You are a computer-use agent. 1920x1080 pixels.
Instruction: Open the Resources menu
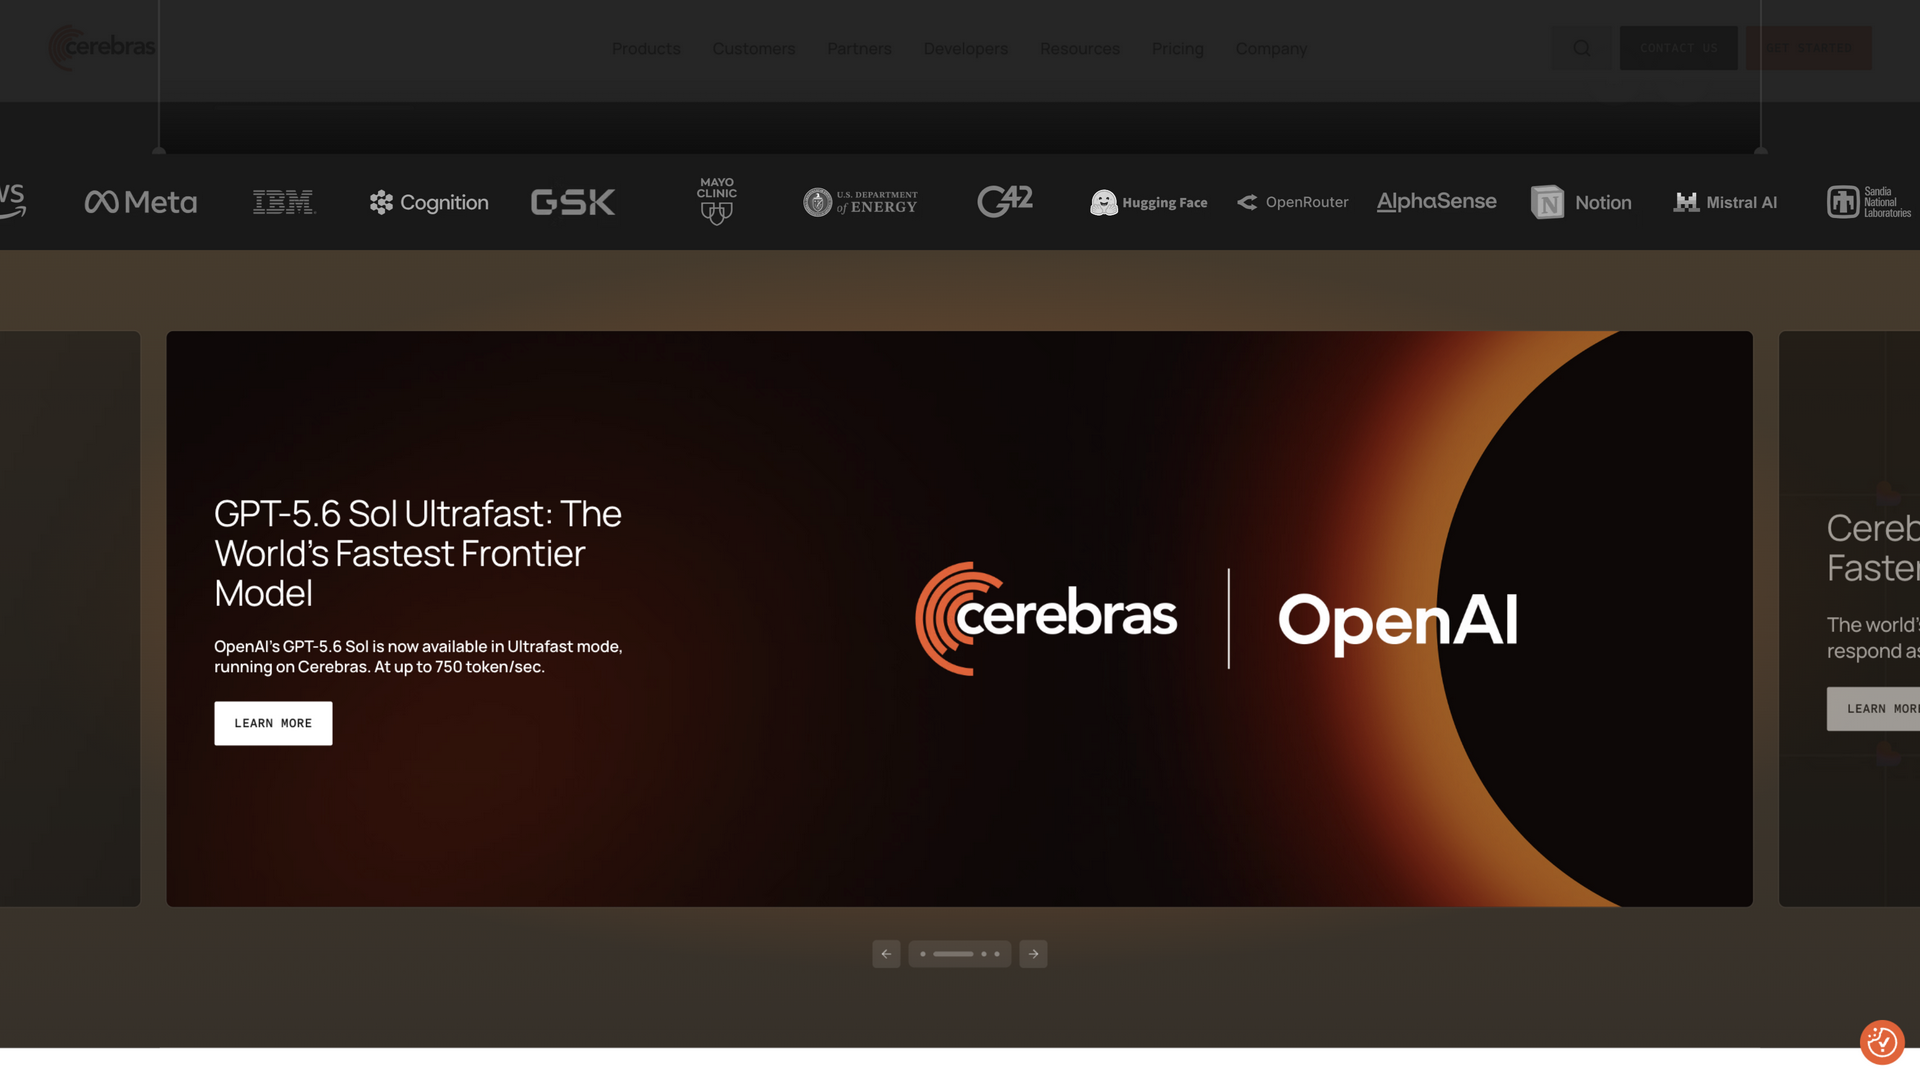1080,48
